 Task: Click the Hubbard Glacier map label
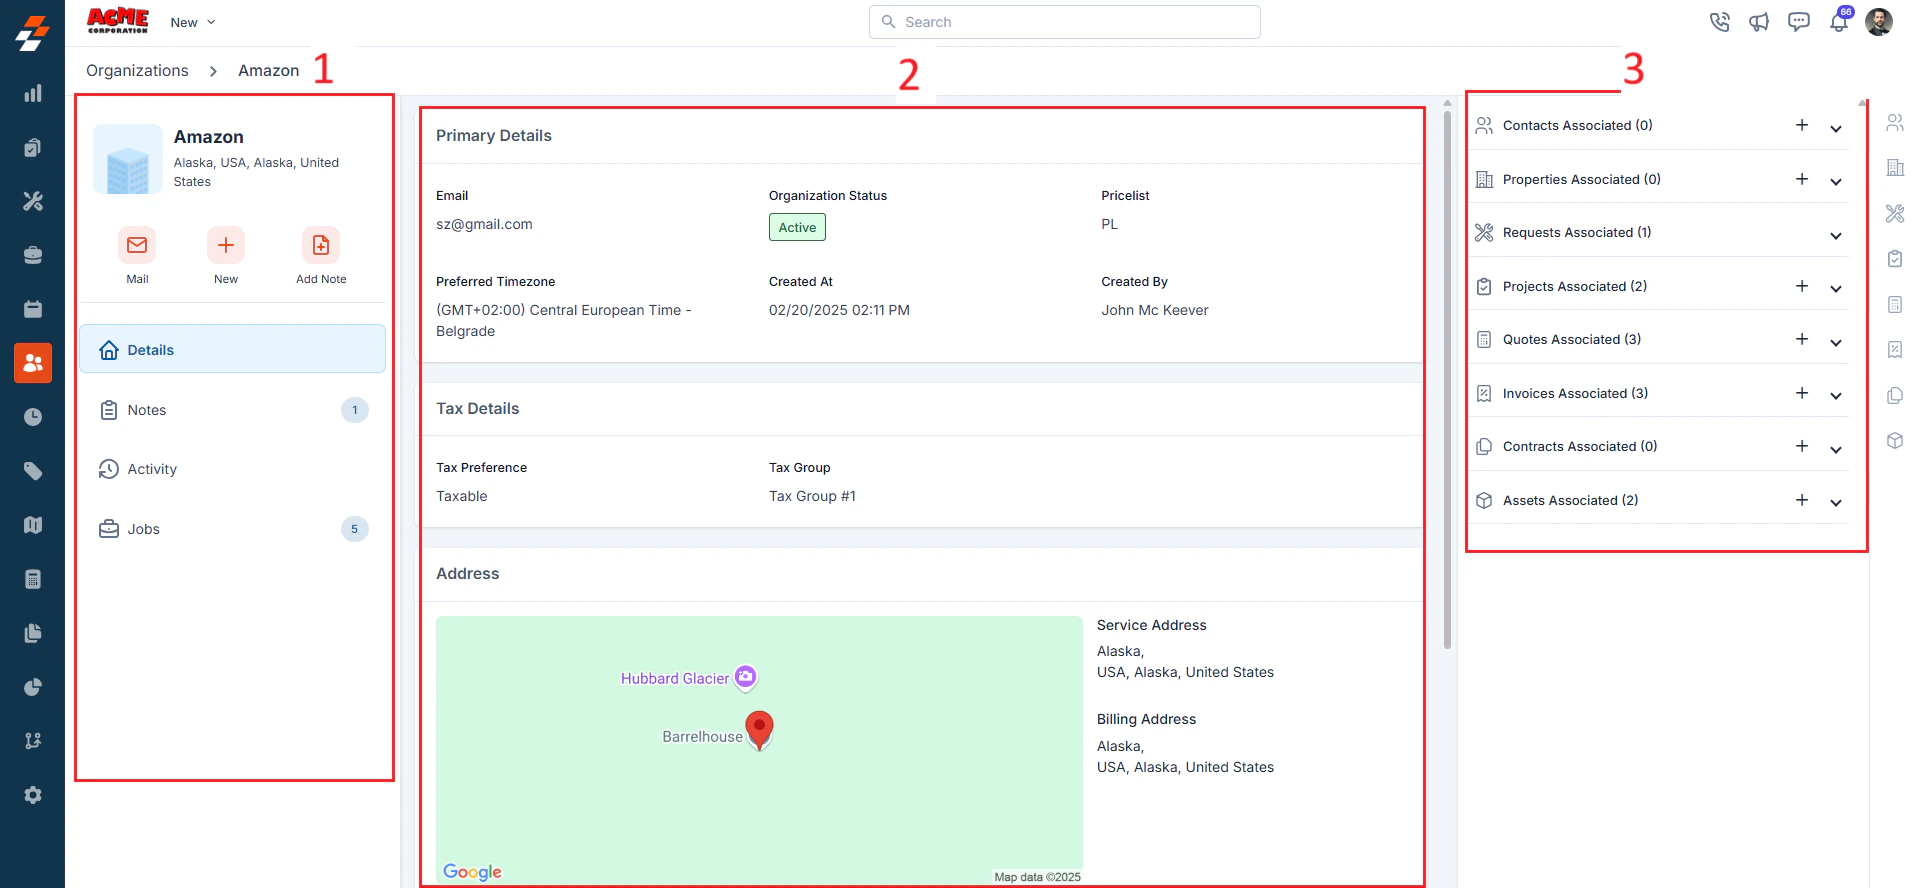pos(675,678)
